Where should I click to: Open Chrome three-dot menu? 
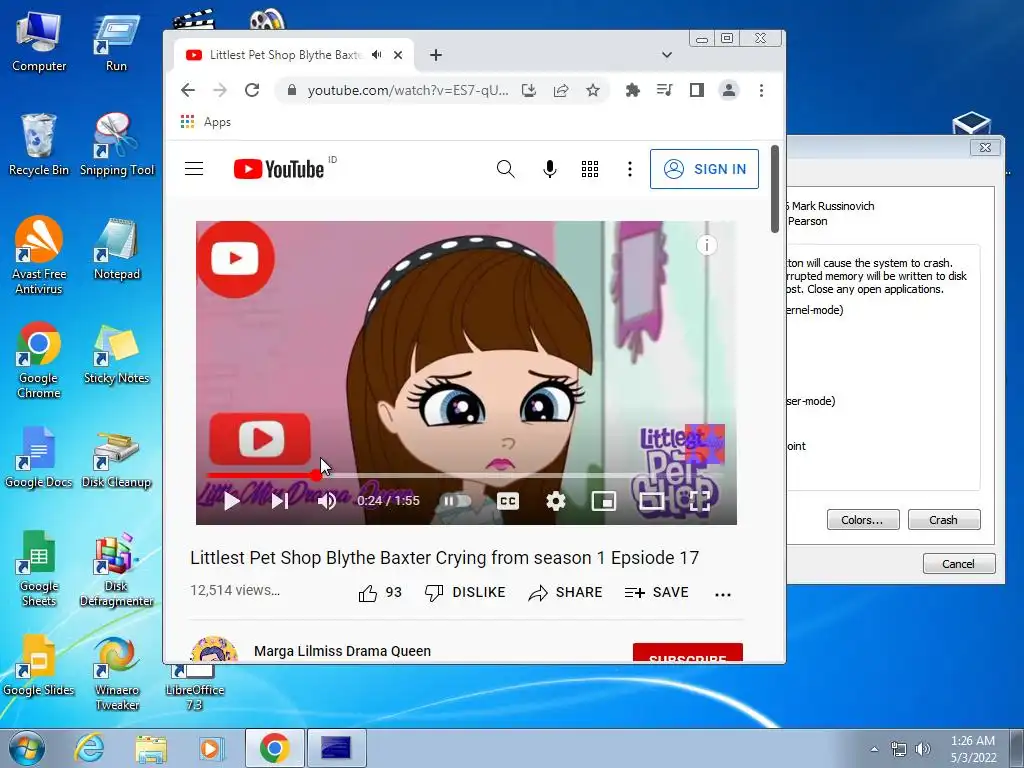(x=761, y=90)
